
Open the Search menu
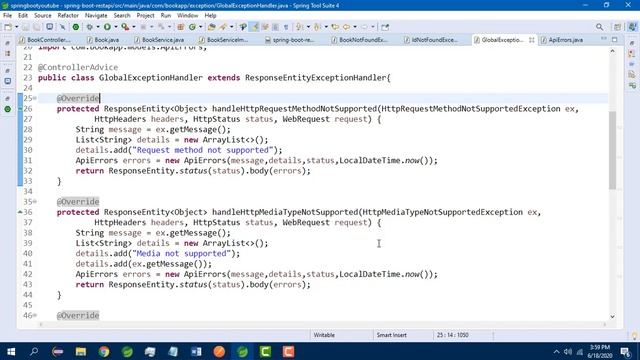(x=122, y=16)
